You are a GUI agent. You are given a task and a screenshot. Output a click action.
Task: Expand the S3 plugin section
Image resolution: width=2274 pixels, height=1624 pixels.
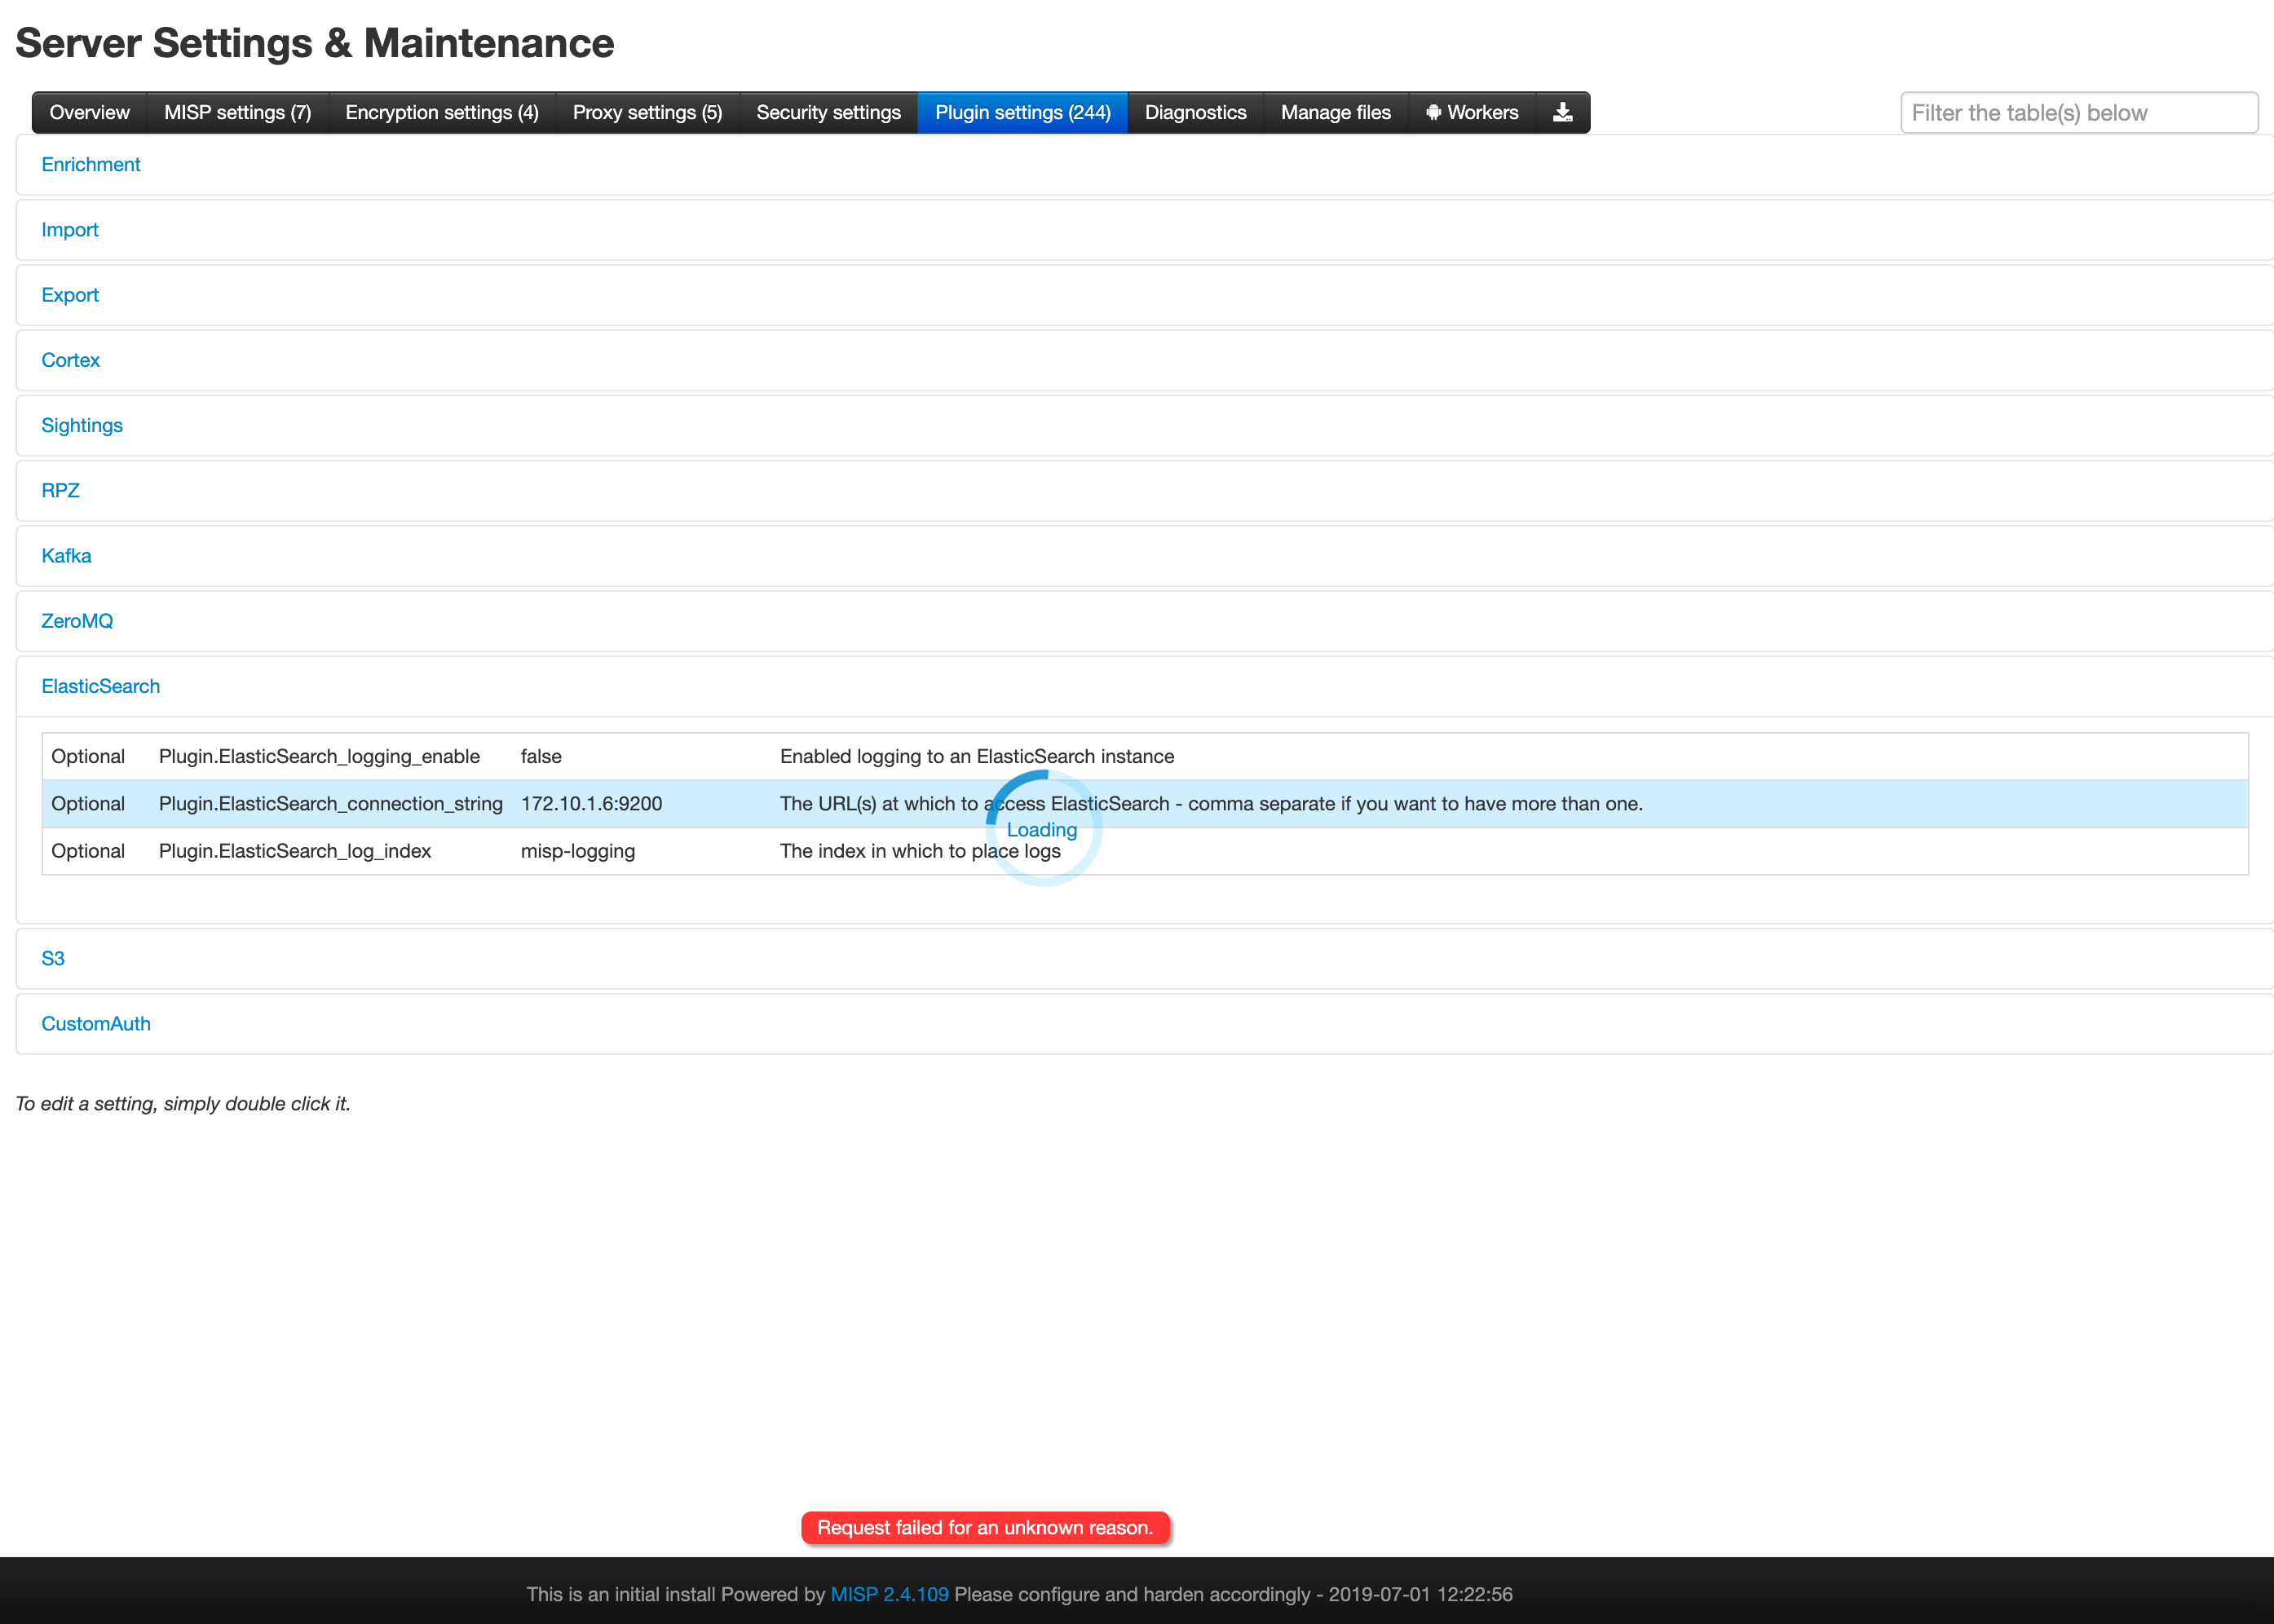pyautogui.click(x=53, y=958)
